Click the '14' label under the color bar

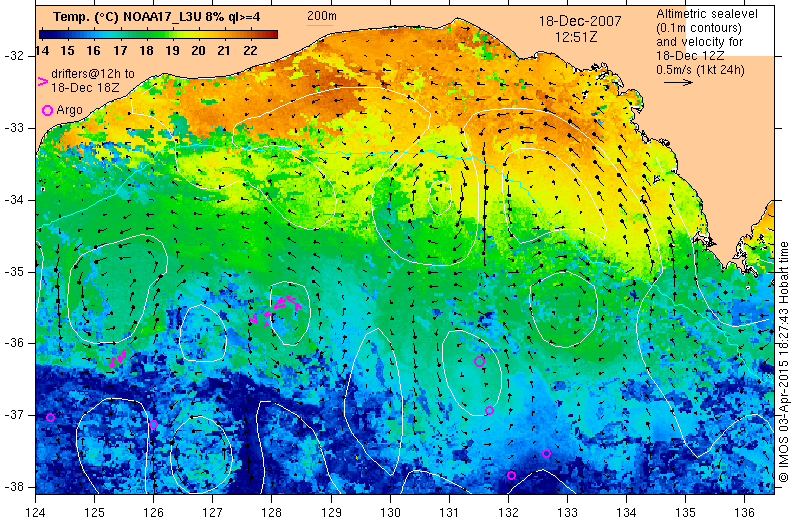tap(42, 51)
